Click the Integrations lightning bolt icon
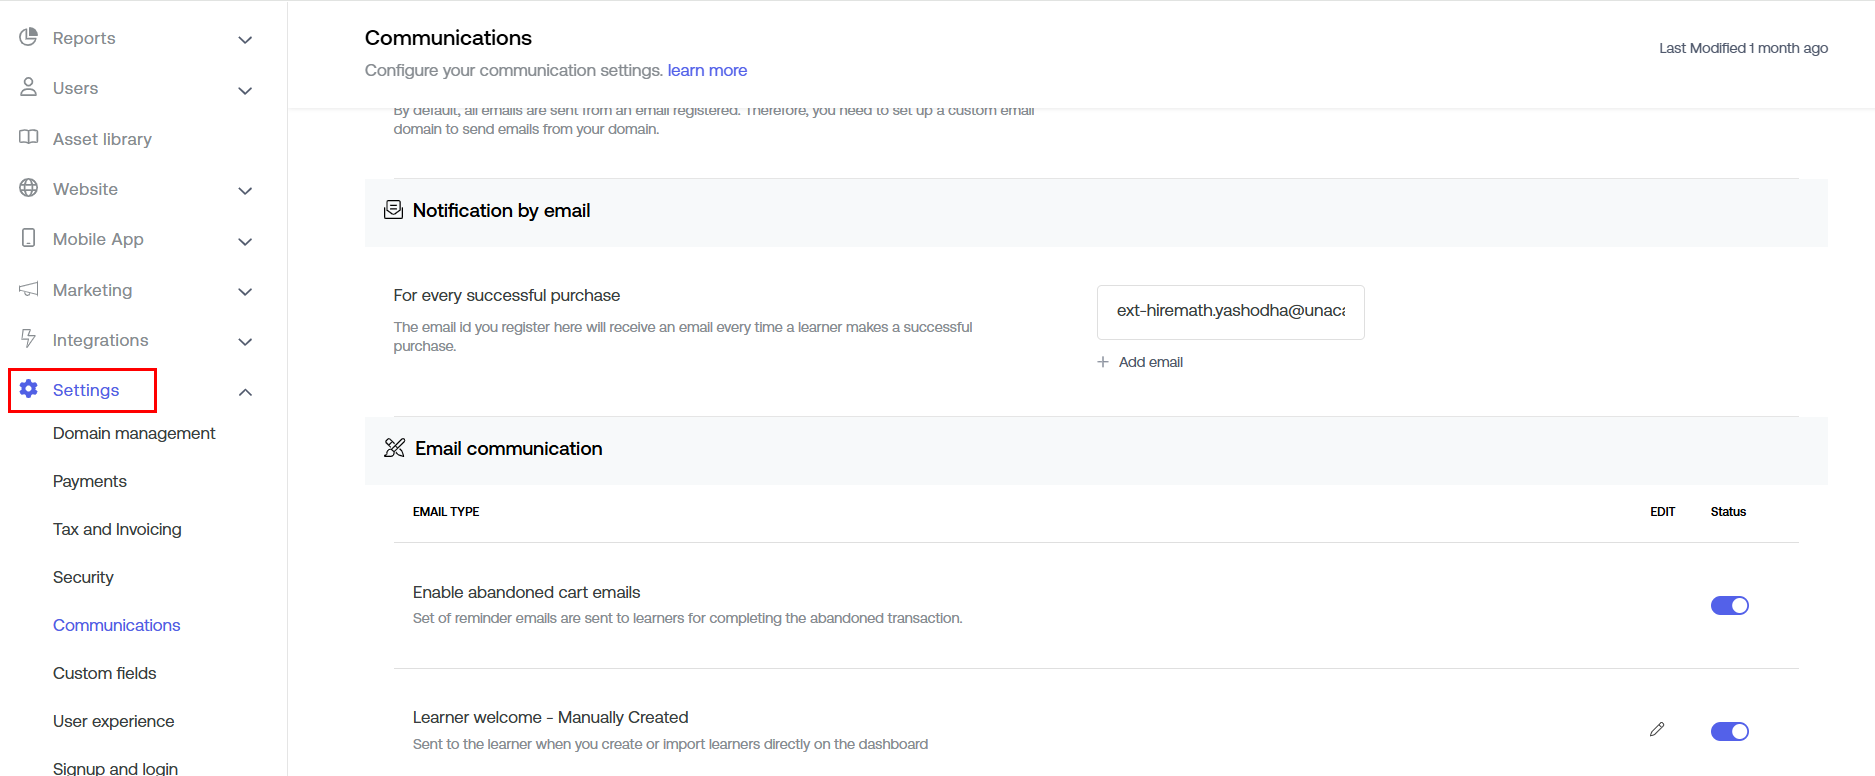The width and height of the screenshot is (1875, 776). click(x=29, y=339)
